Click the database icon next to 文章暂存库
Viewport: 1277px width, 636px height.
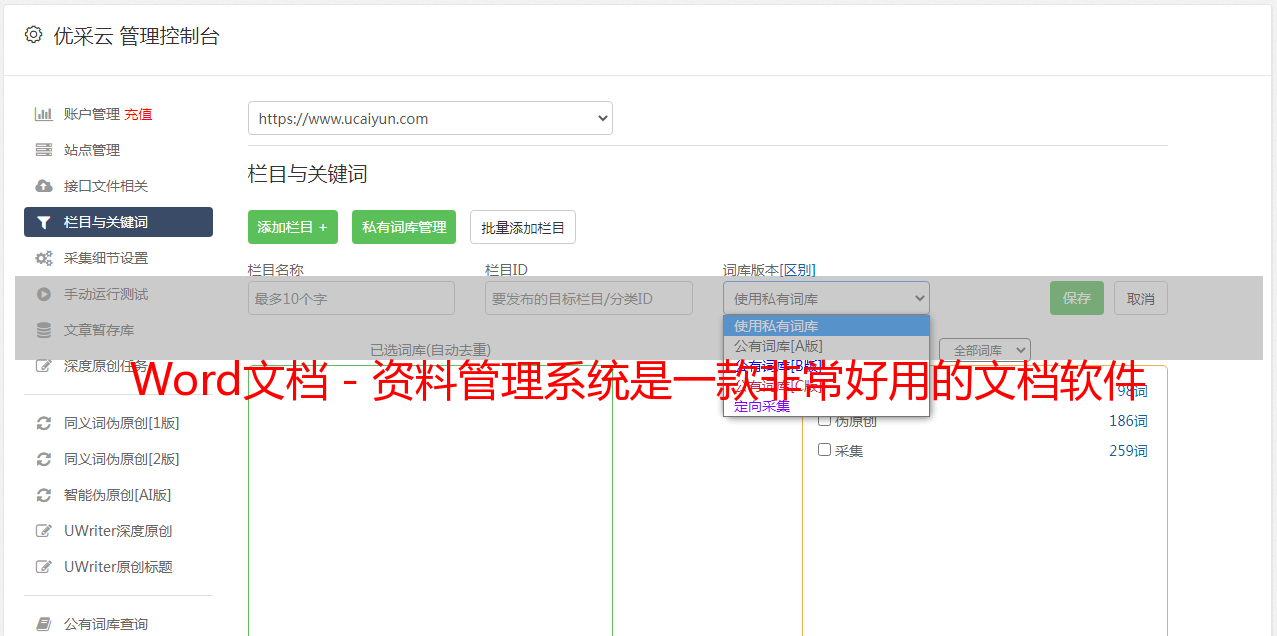[43, 330]
